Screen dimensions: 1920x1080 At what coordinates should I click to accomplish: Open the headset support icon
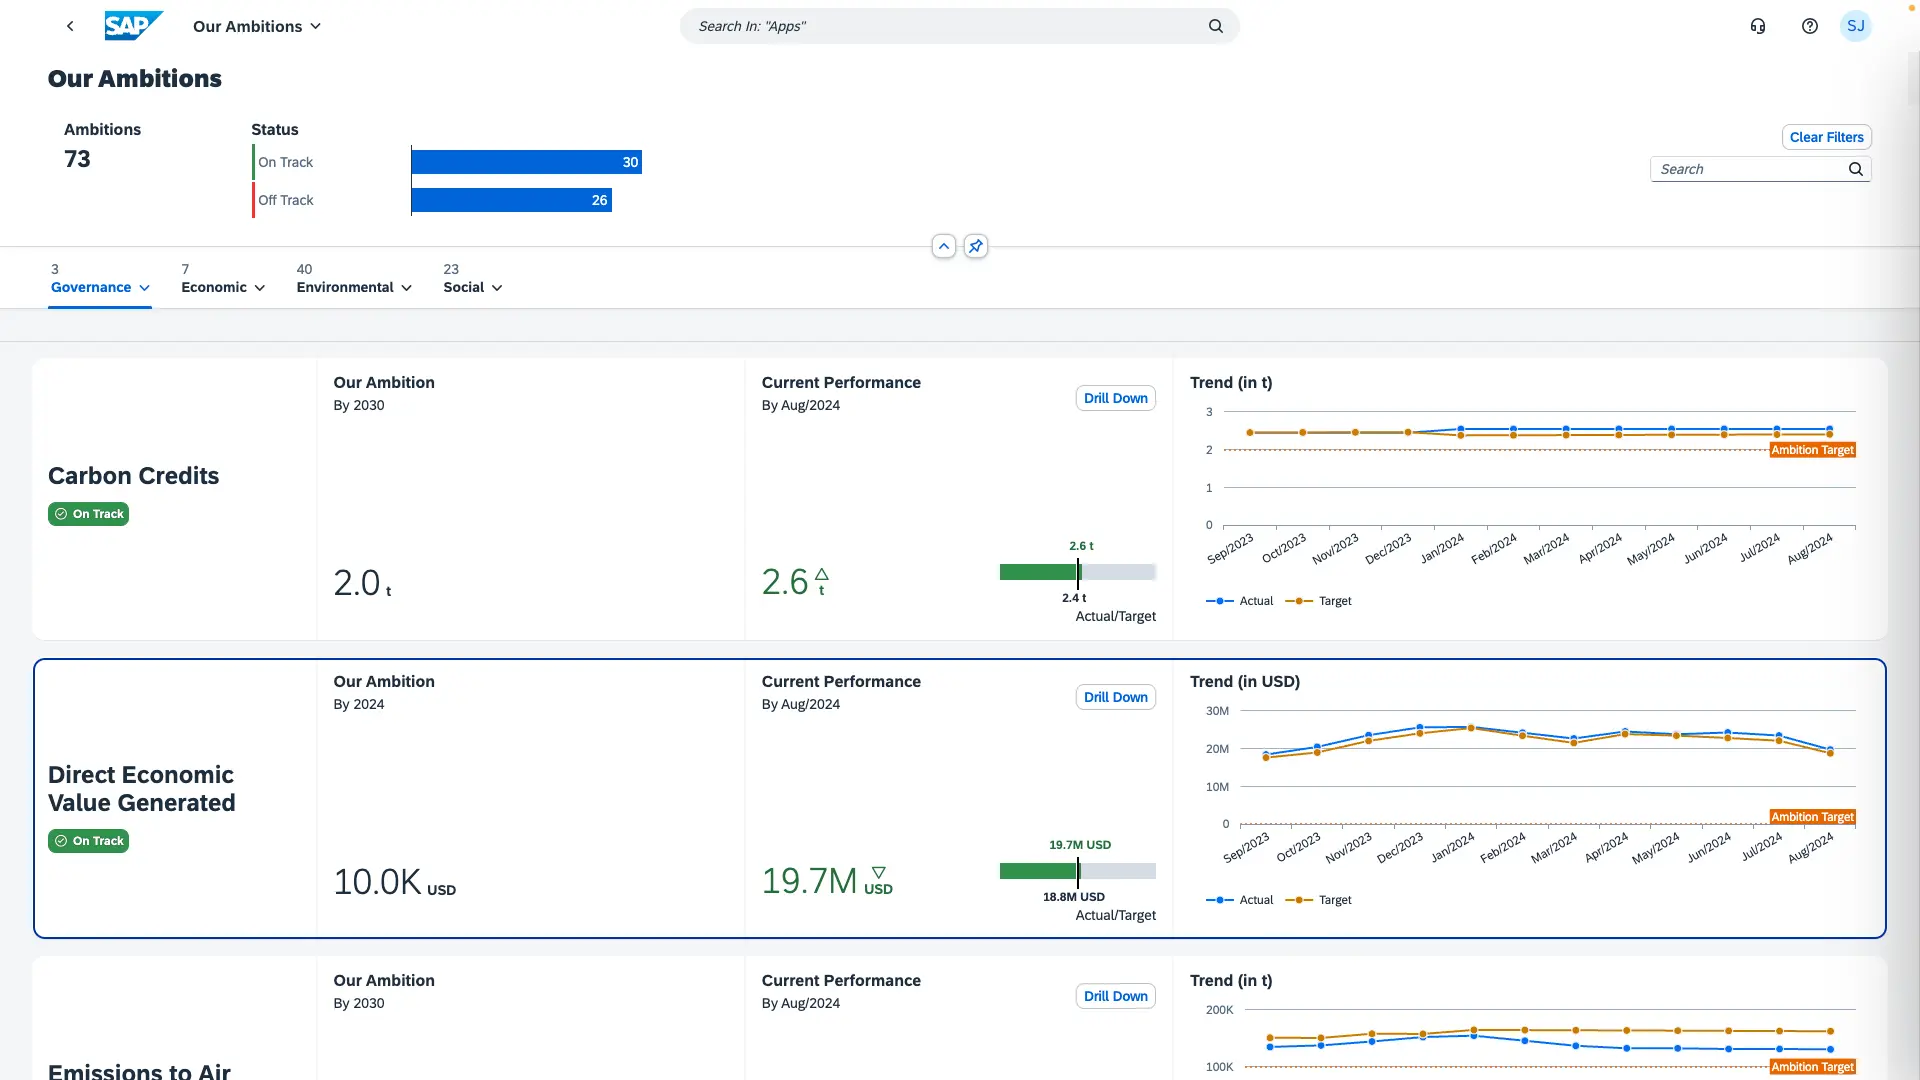[1758, 26]
